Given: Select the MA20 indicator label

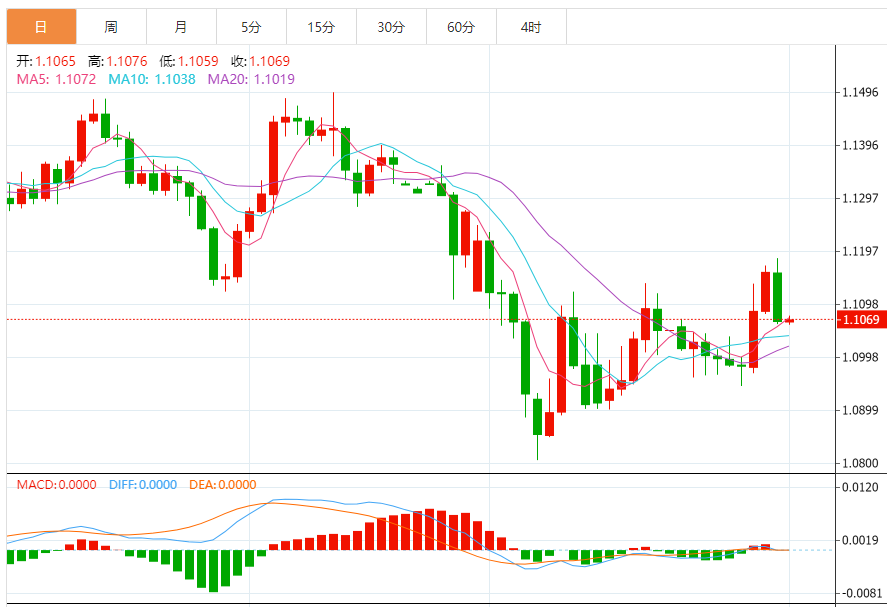Looking at the screenshot, I should 251,79.
